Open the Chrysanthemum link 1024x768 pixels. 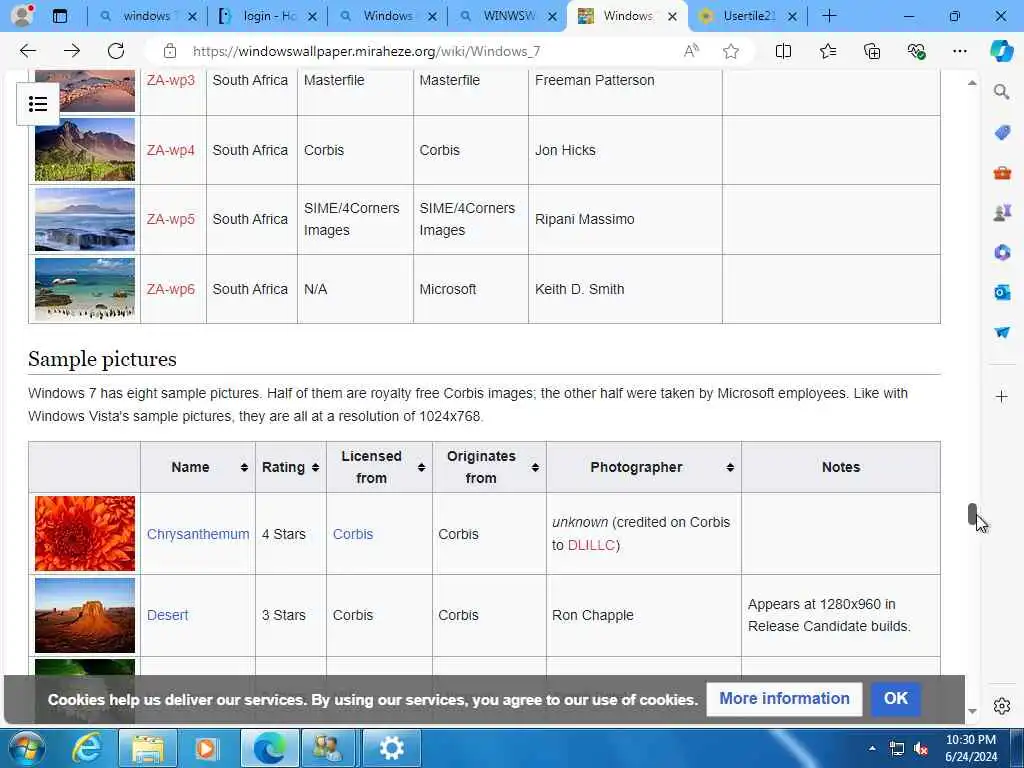pos(198,534)
